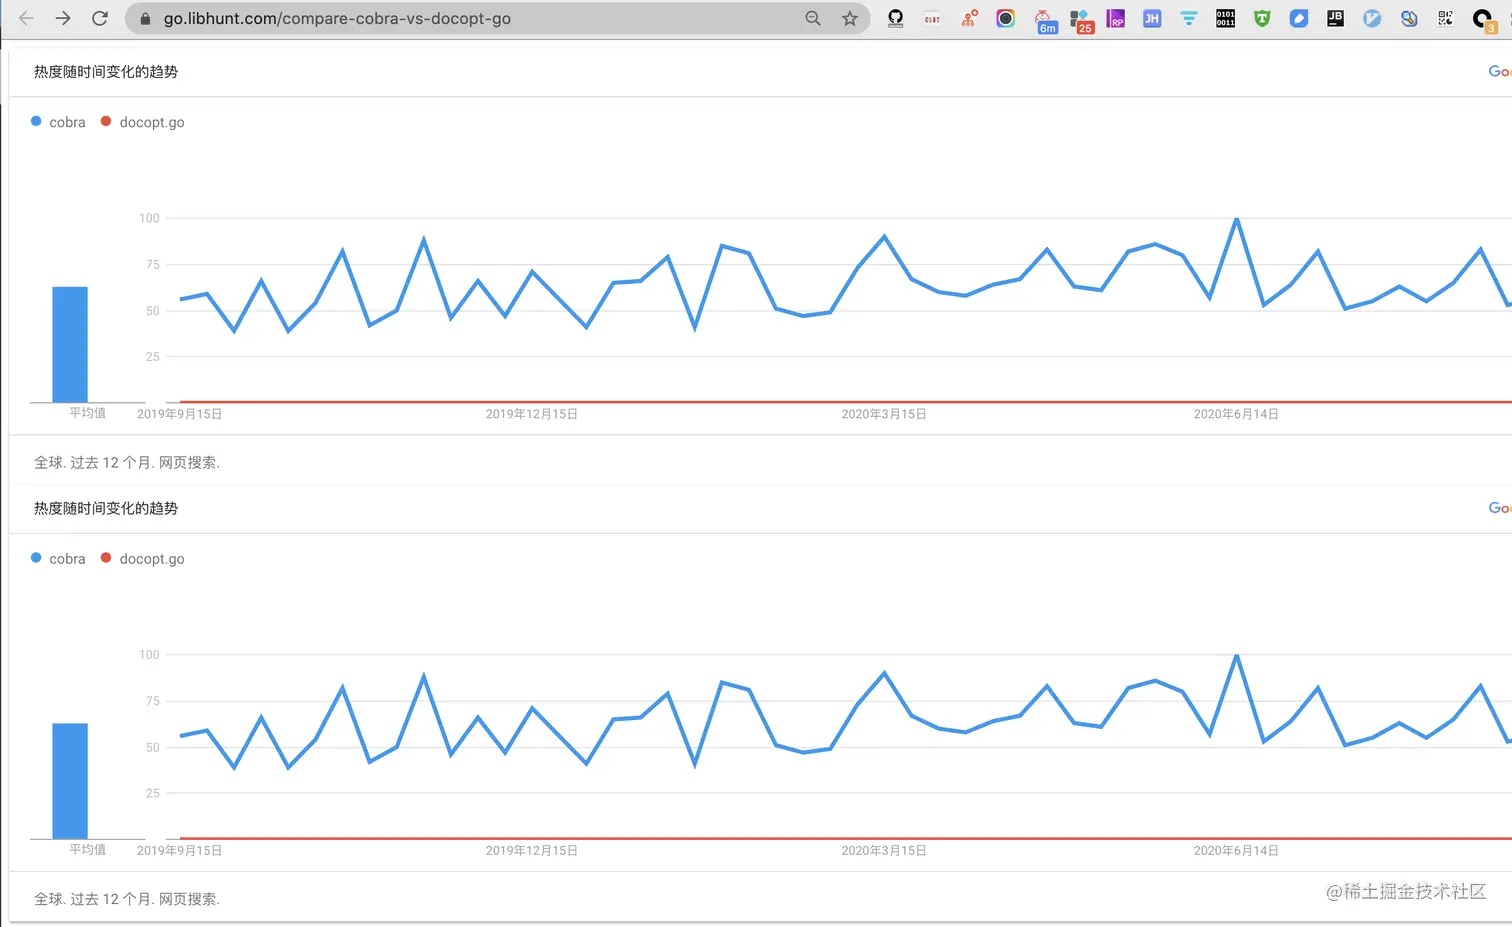1512x927 pixels.
Task: Open the timer extension showing 6m
Action: 1044,20
